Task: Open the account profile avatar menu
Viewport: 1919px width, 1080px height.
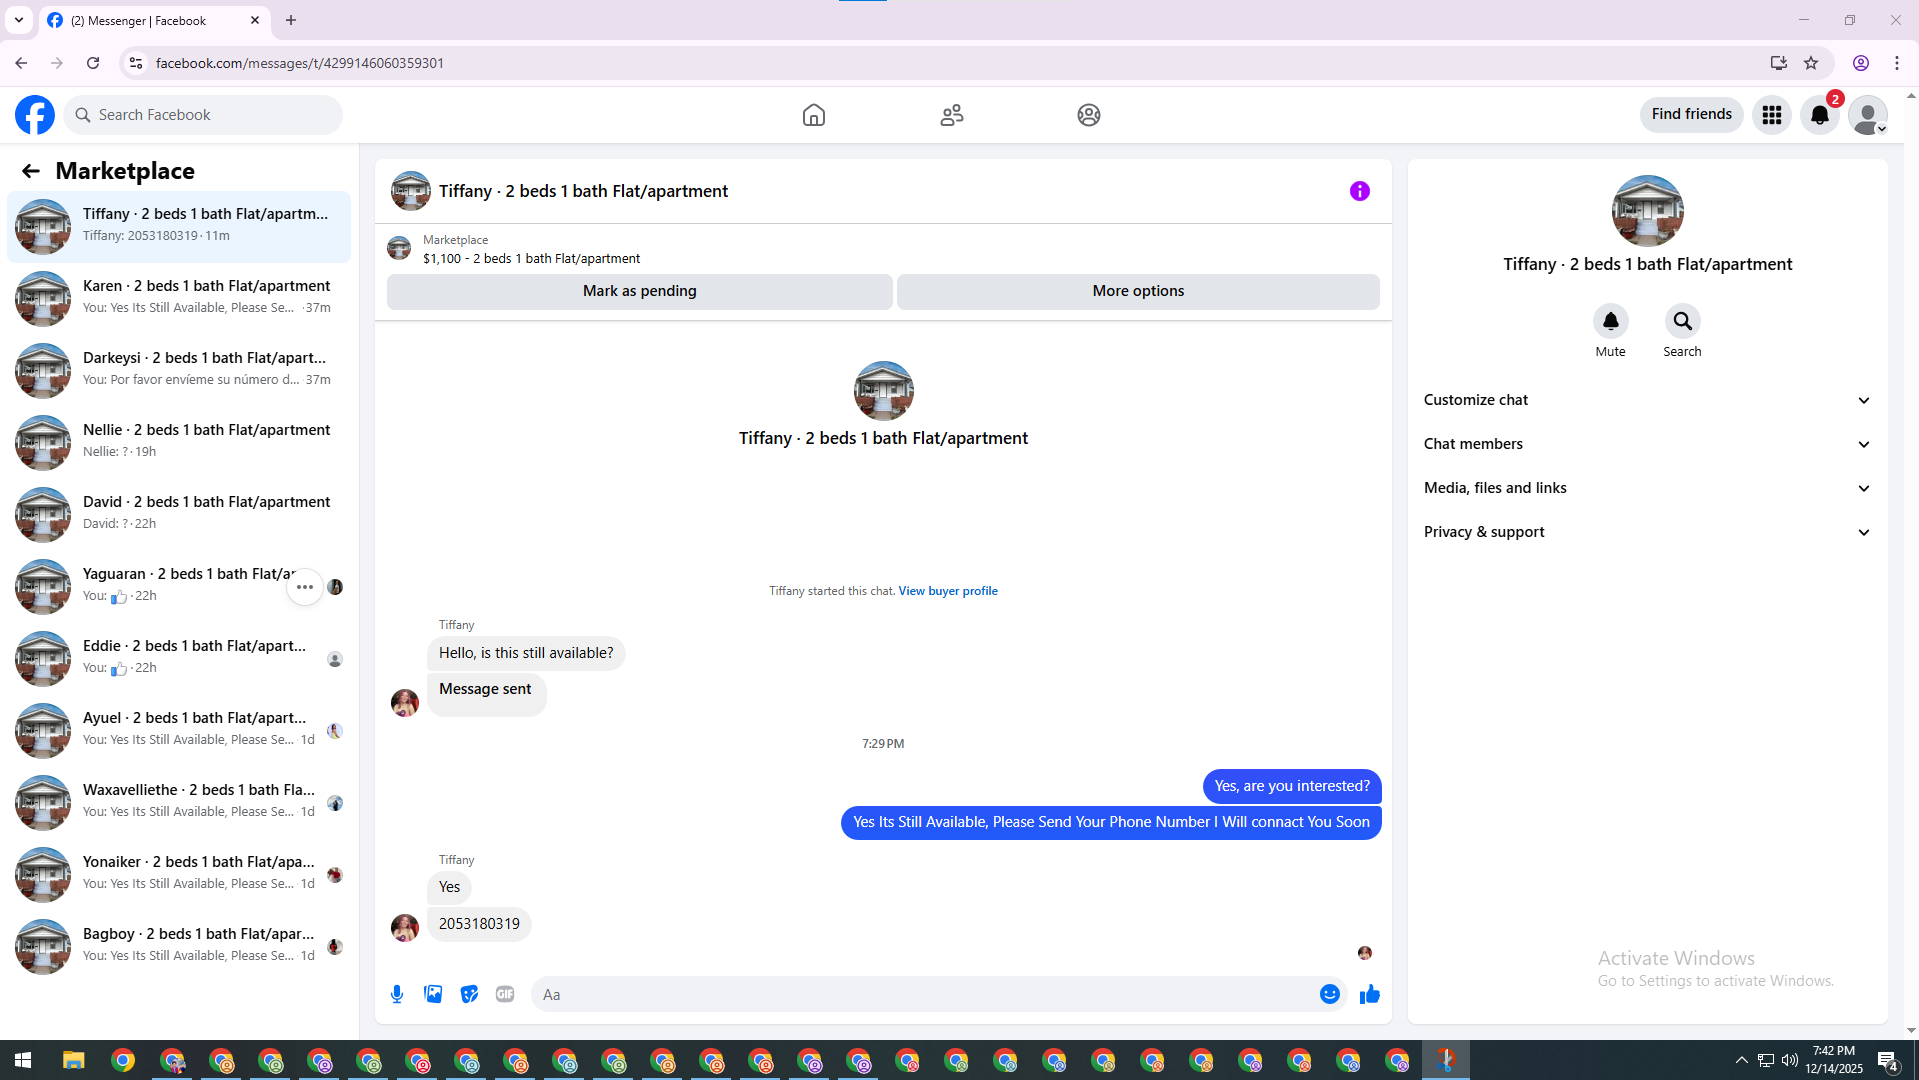Action: [x=1867, y=115]
